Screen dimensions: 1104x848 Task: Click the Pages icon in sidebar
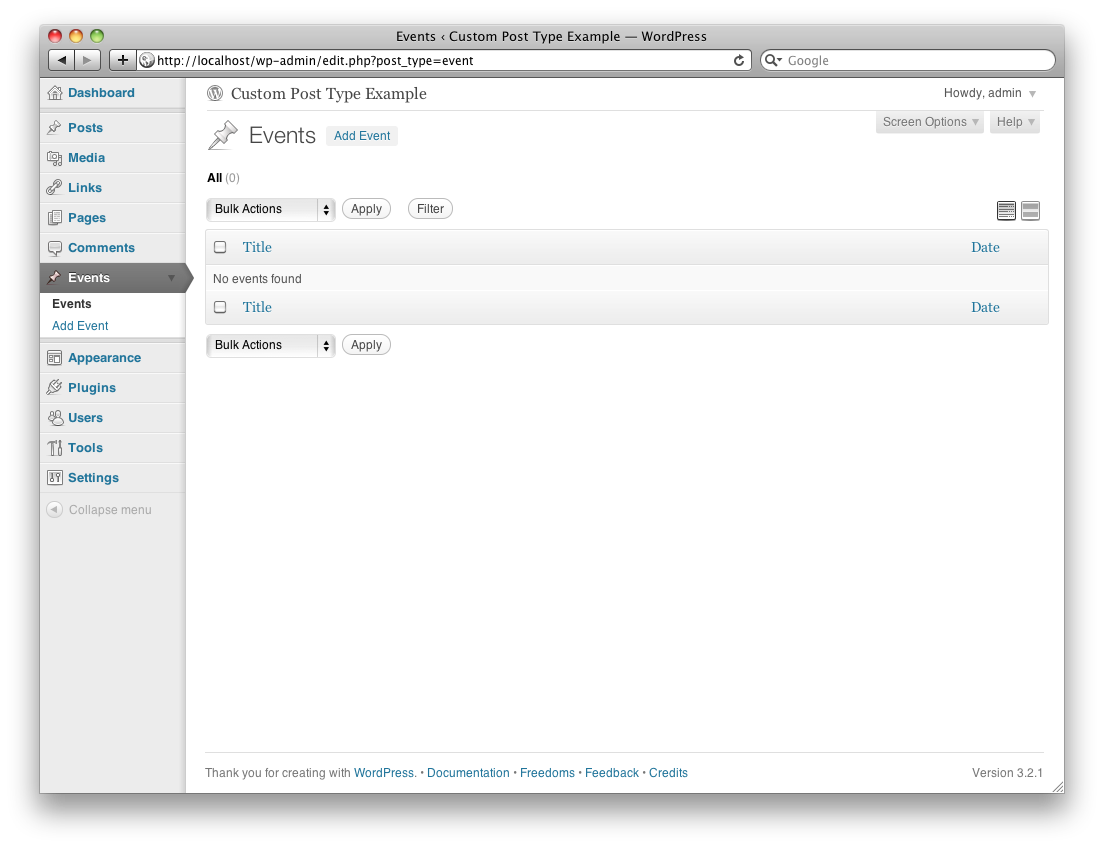pyautogui.click(x=54, y=218)
